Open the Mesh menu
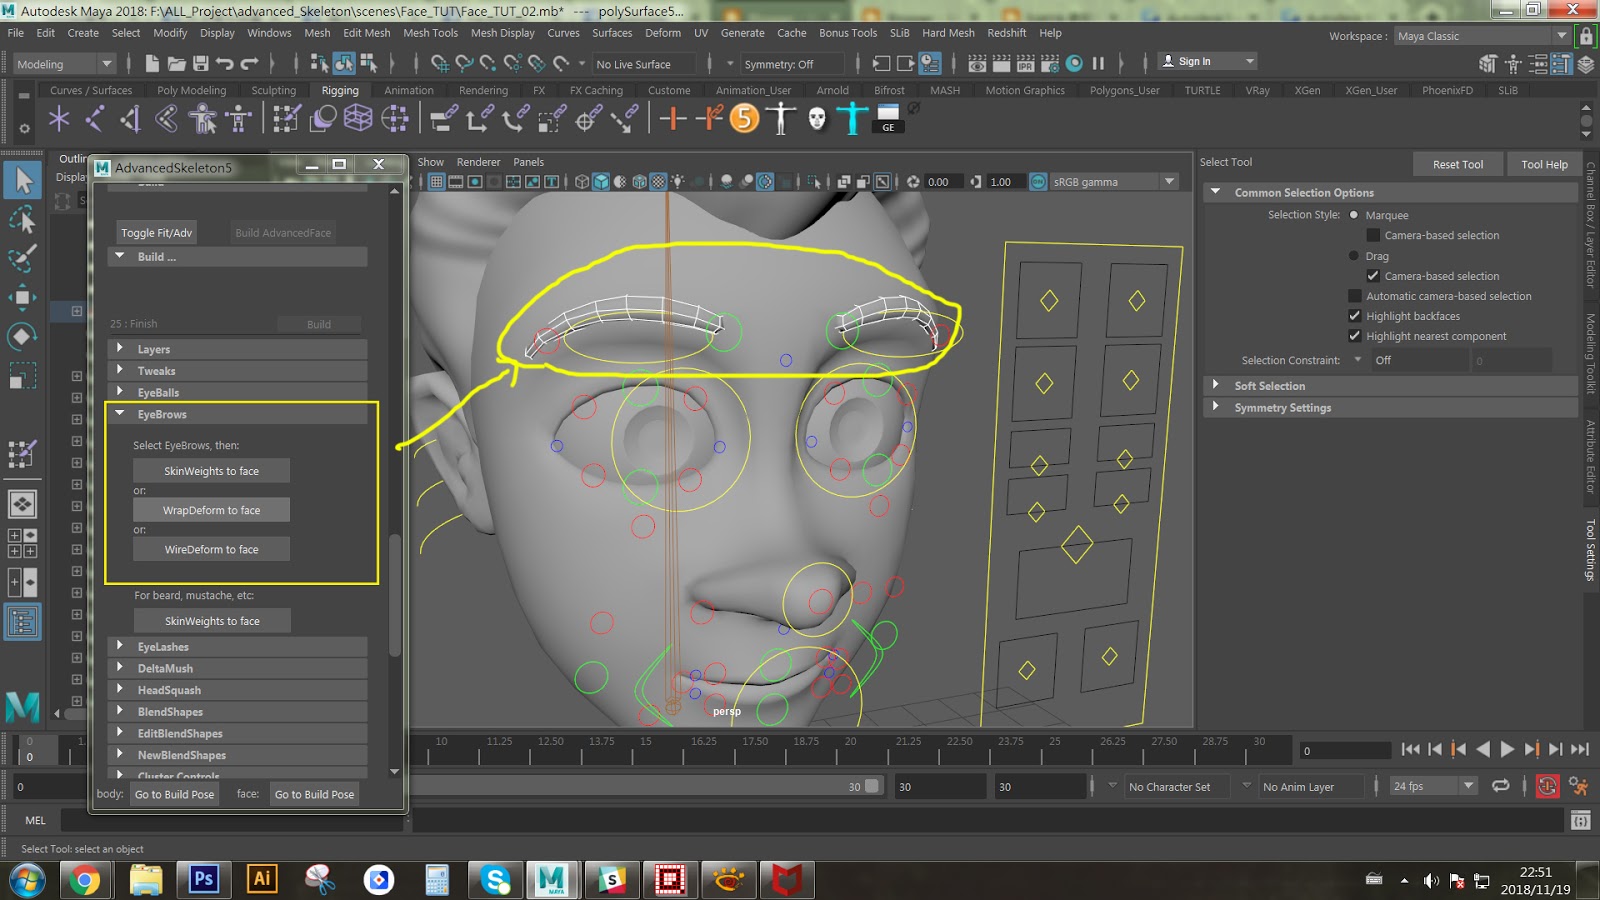1600x900 pixels. click(x=317, y=32)
